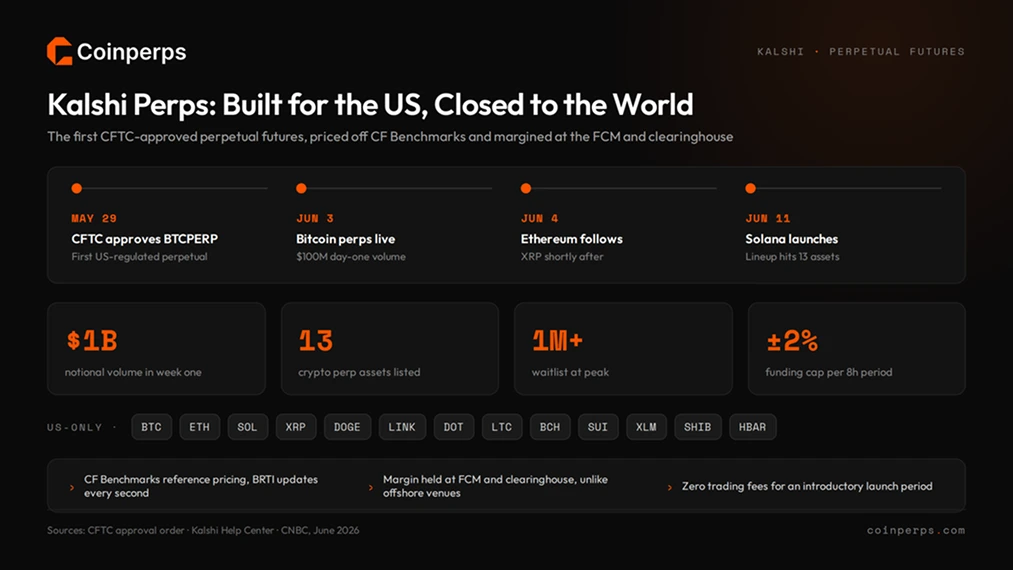Click the 'JUN 4' date label
1013x570 pixels.
point(539,218)
